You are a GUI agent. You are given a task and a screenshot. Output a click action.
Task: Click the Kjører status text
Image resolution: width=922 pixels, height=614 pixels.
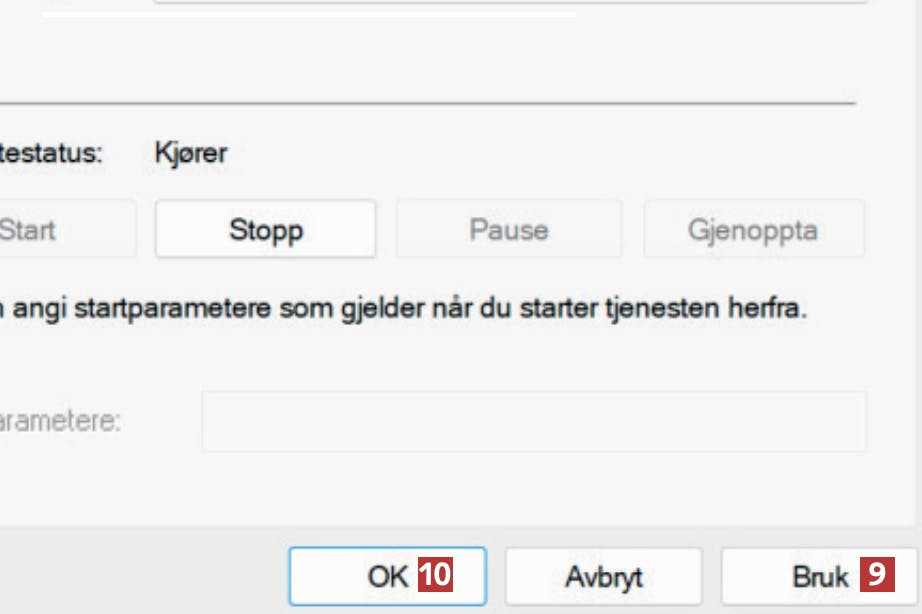pos(191,154)
